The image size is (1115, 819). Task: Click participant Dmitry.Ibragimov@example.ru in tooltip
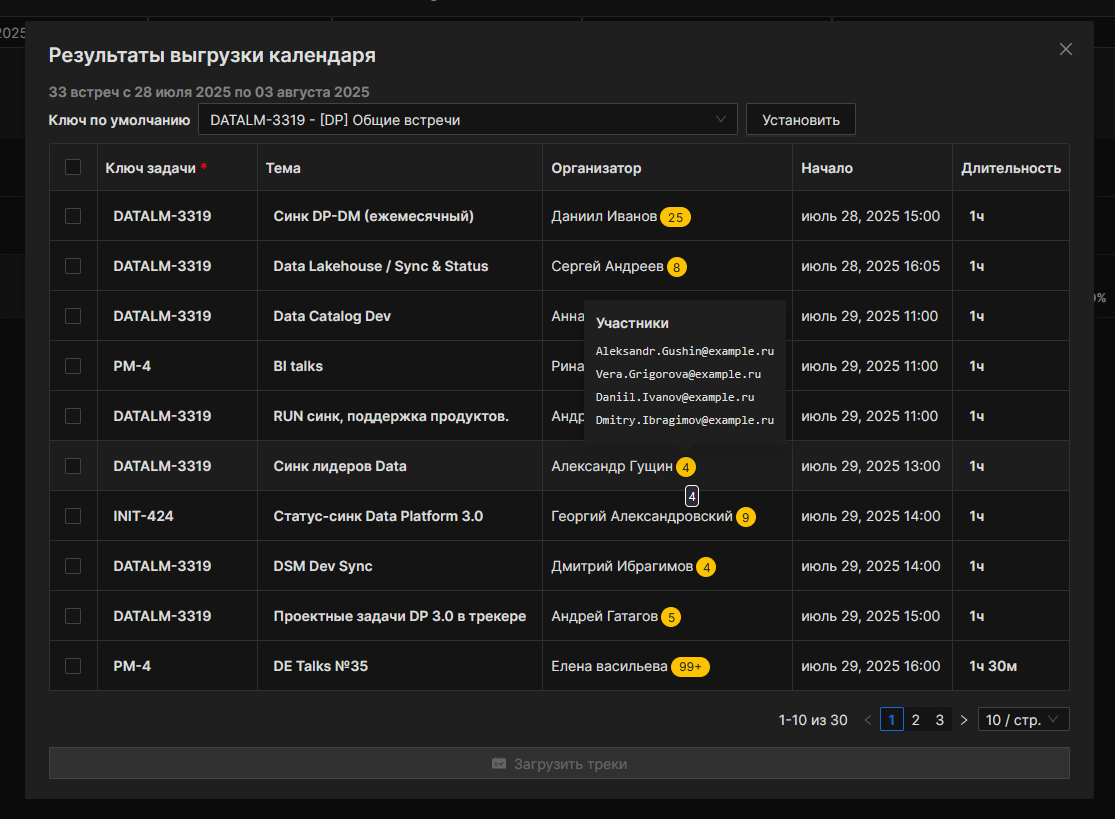(685, 420)
